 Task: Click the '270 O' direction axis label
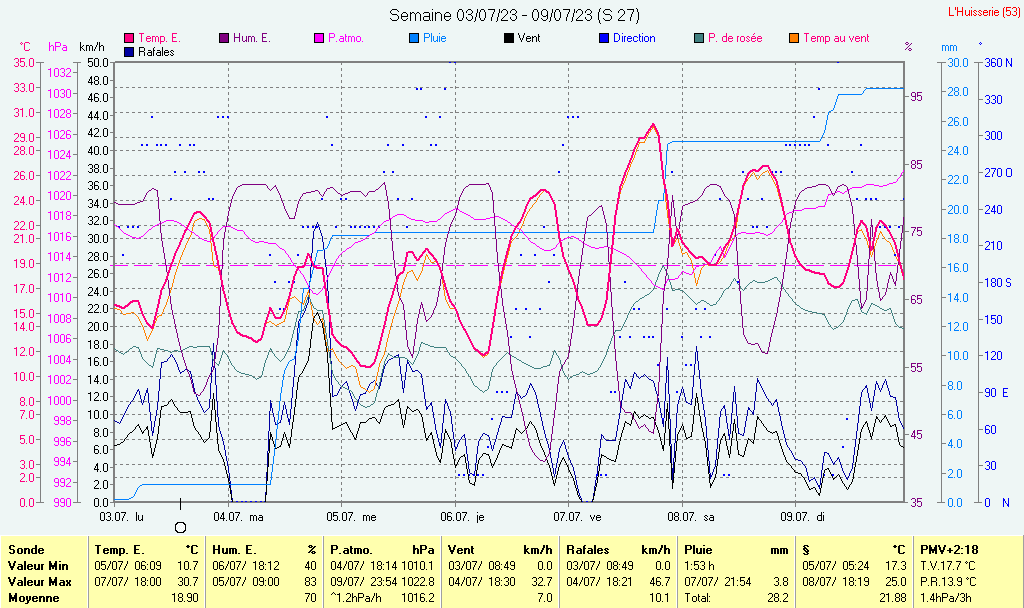998,173
